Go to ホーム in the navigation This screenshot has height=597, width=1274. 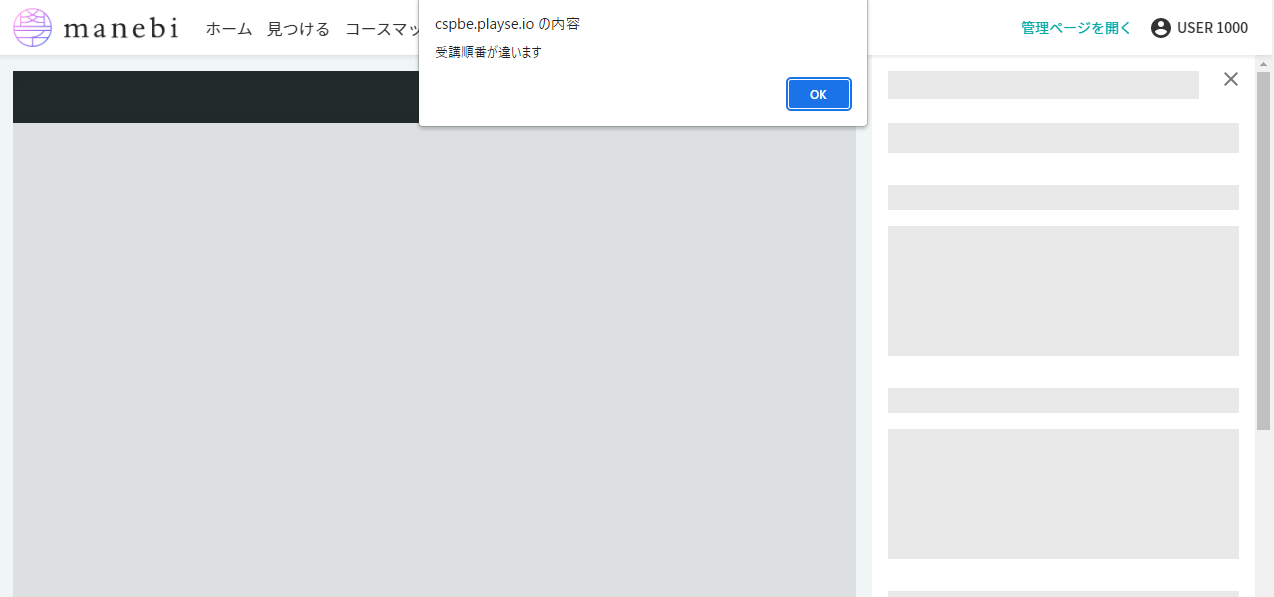[229, 28]
